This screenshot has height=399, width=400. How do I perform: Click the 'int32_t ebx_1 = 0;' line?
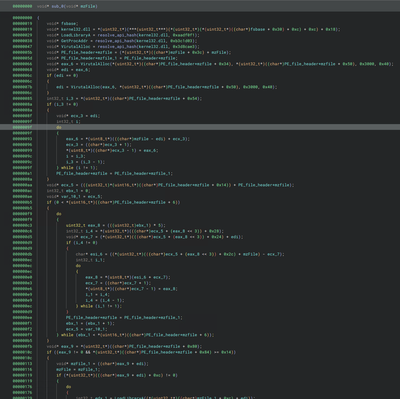tap(68, 191)
